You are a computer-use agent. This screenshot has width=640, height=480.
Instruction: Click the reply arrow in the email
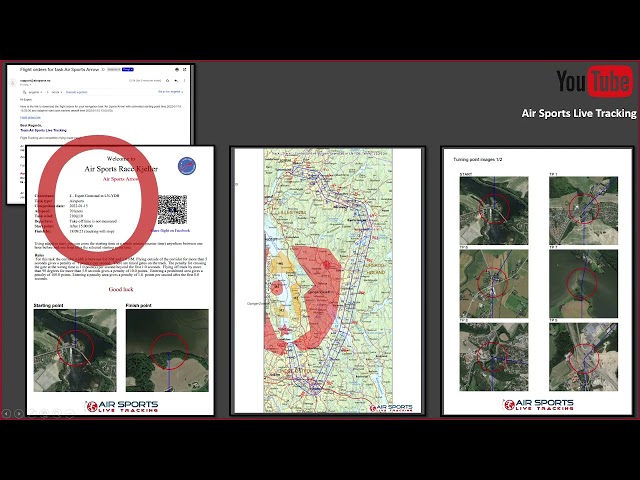coord(176,80)
